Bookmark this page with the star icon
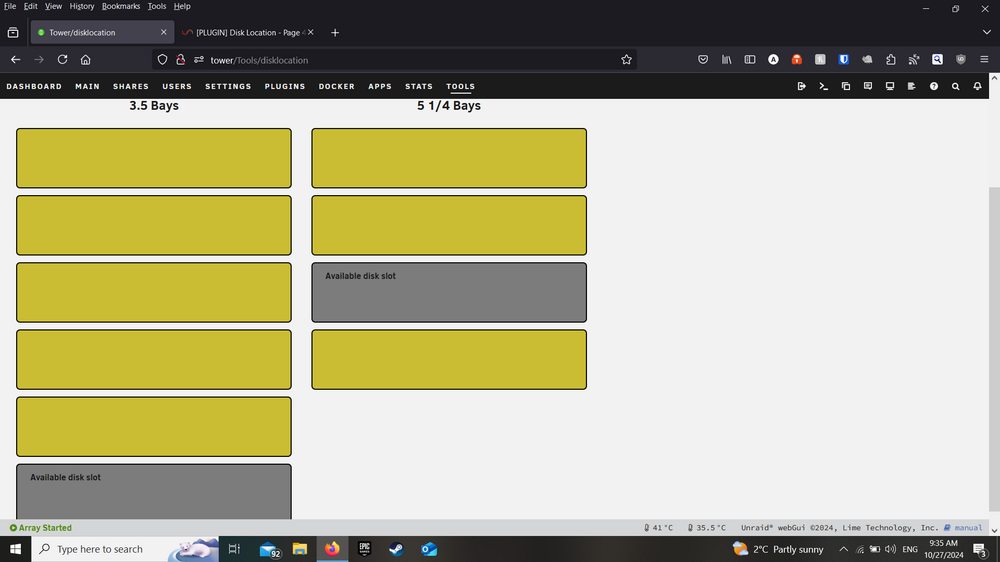1000x562 pixels. tap(626, 59)
